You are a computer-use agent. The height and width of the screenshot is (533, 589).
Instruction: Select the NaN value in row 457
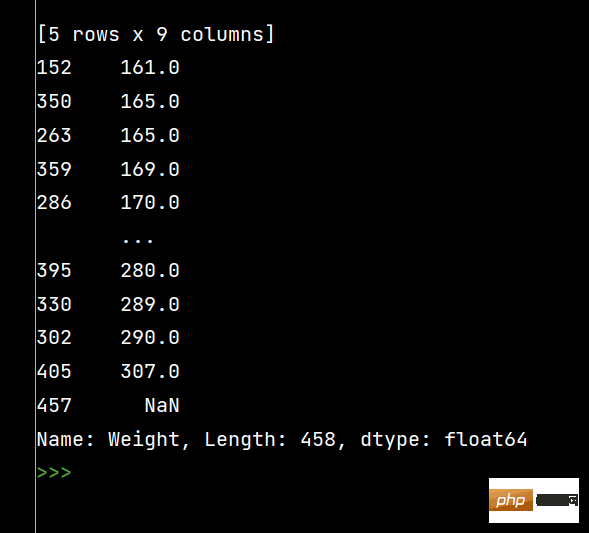pos(162,406)
